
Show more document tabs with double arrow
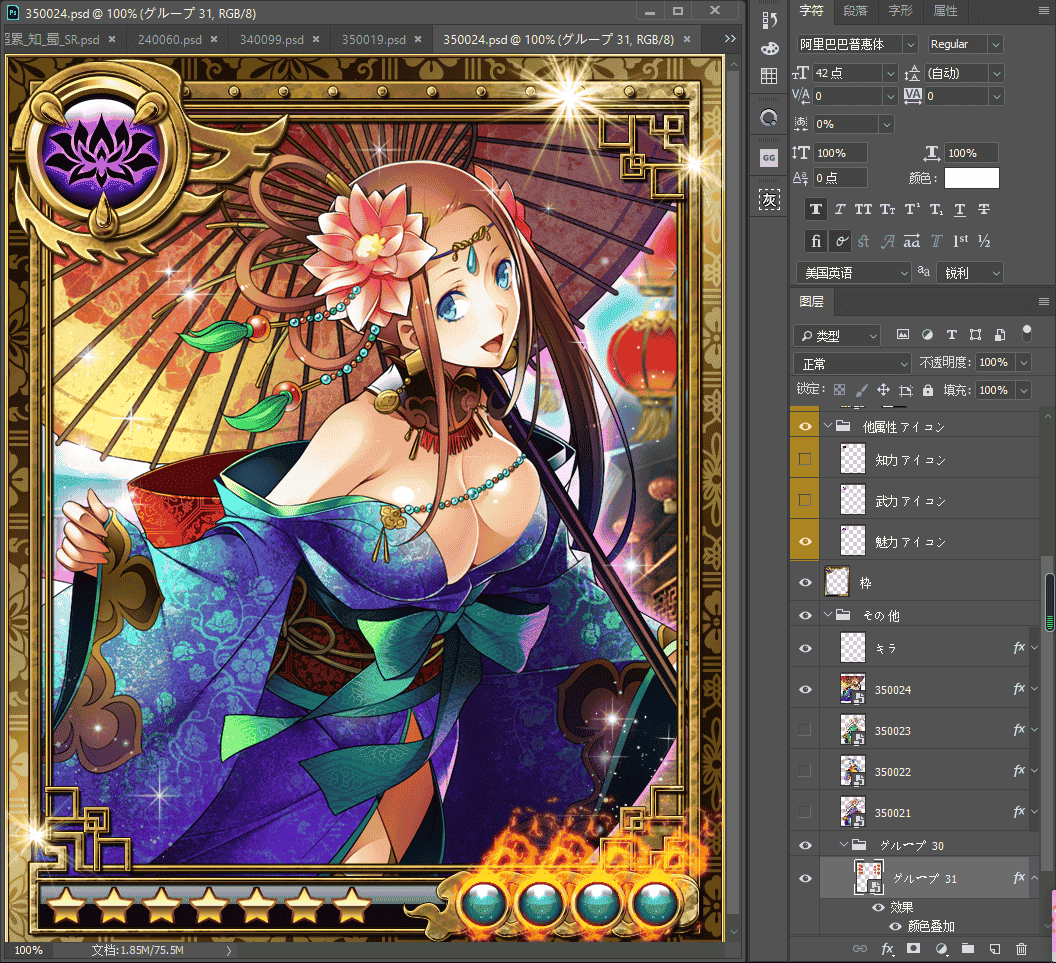click(730, 39)
